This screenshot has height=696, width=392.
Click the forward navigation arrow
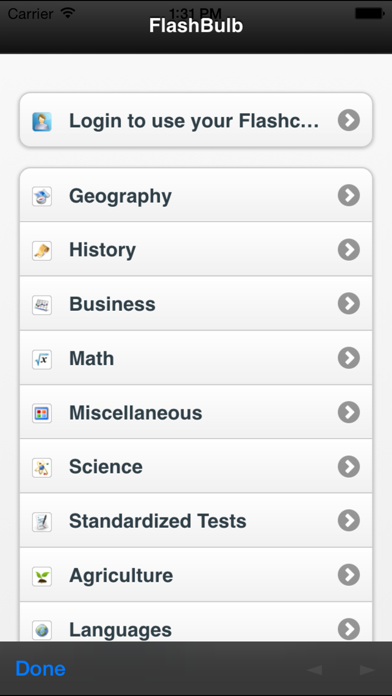coord(367,669)
